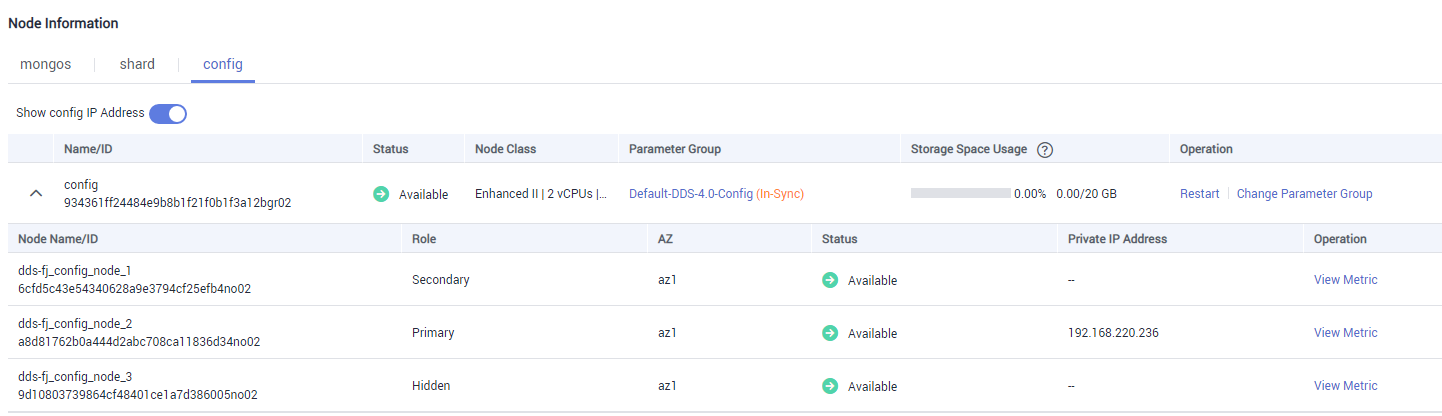Collapse the config row chevron
The width and height of the screenshot is (1442, 416).
pyautogui.click(x=36, y=194)
